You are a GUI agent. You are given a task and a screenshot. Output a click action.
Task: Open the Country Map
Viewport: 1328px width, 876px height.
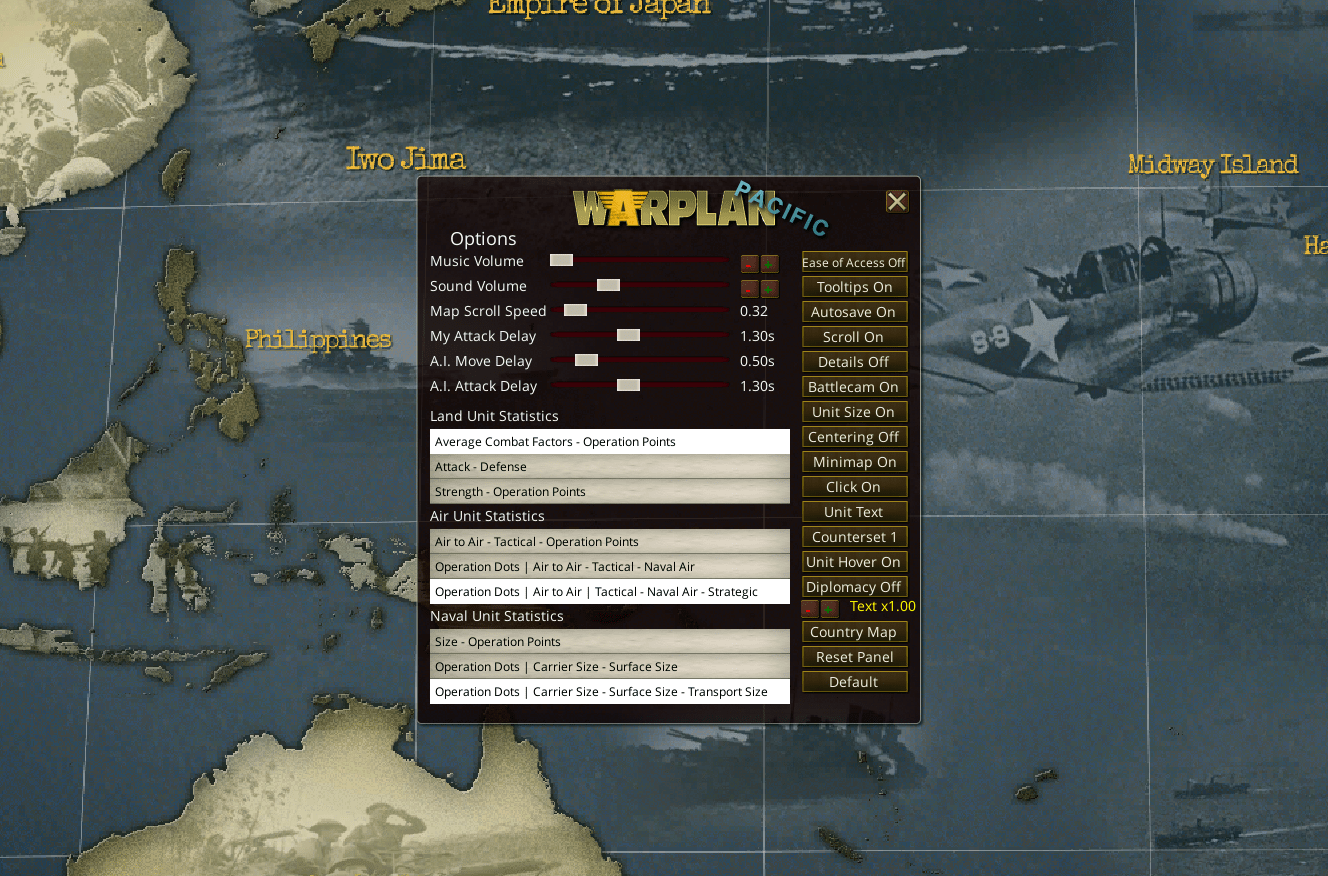854,632
